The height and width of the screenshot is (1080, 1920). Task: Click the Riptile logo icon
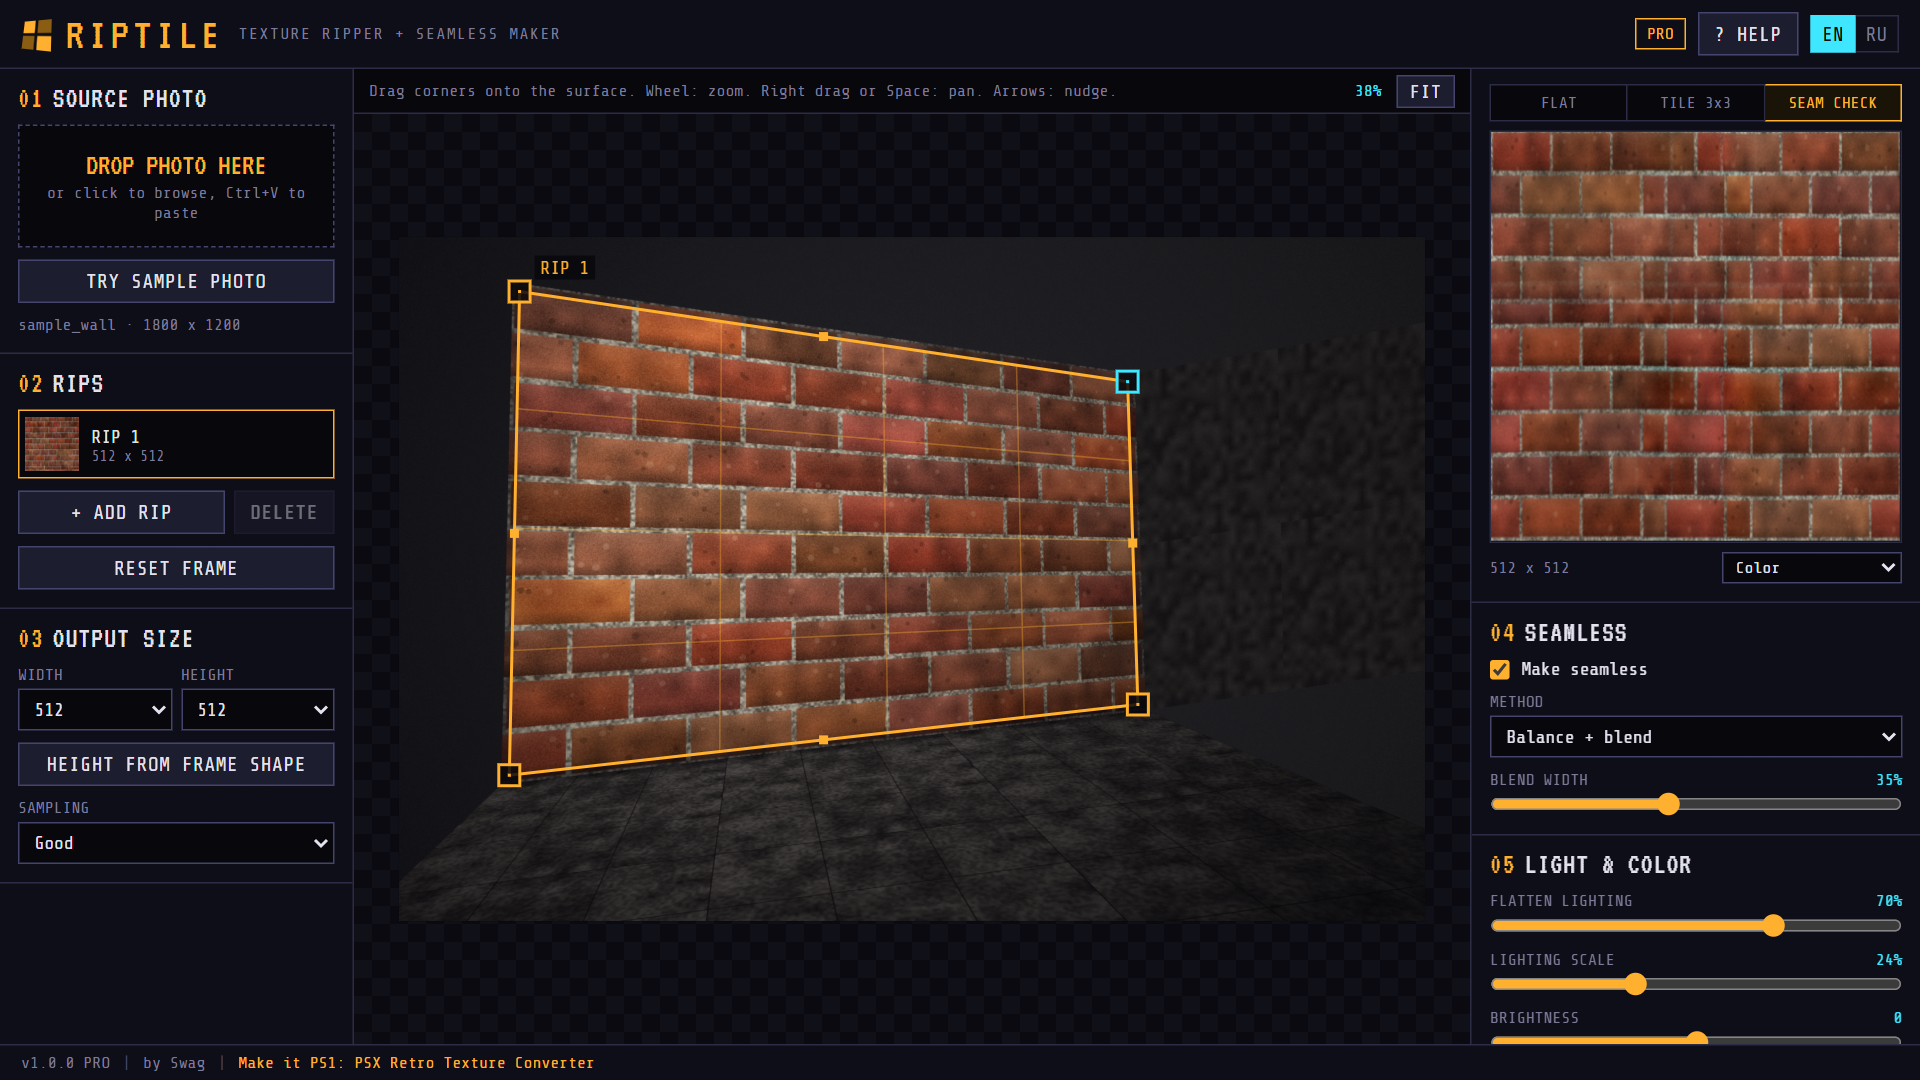coord(37,35)
